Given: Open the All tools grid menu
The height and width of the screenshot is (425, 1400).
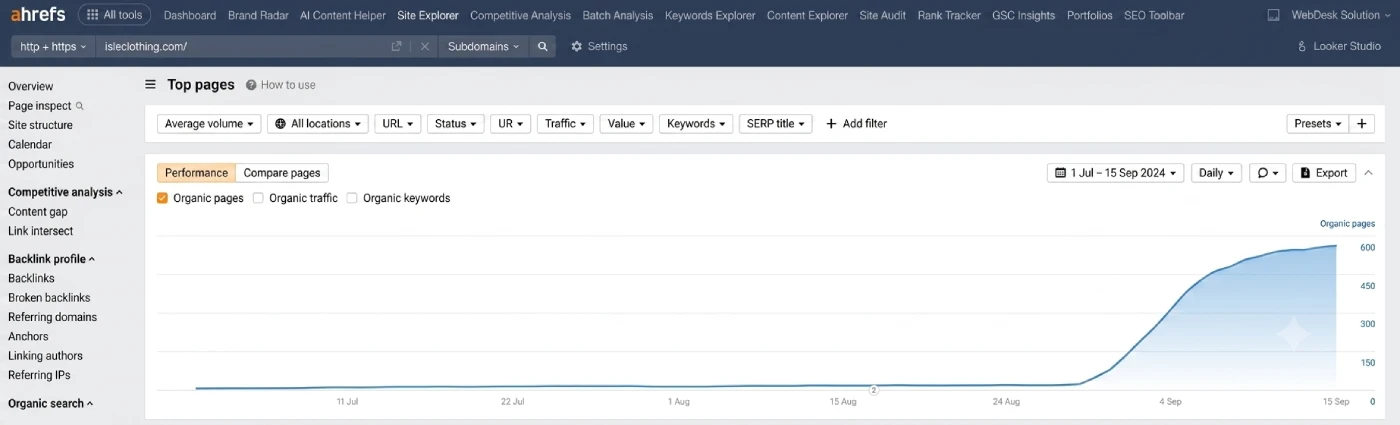Looking at the screenshot, I should click(x=115, y=15).
